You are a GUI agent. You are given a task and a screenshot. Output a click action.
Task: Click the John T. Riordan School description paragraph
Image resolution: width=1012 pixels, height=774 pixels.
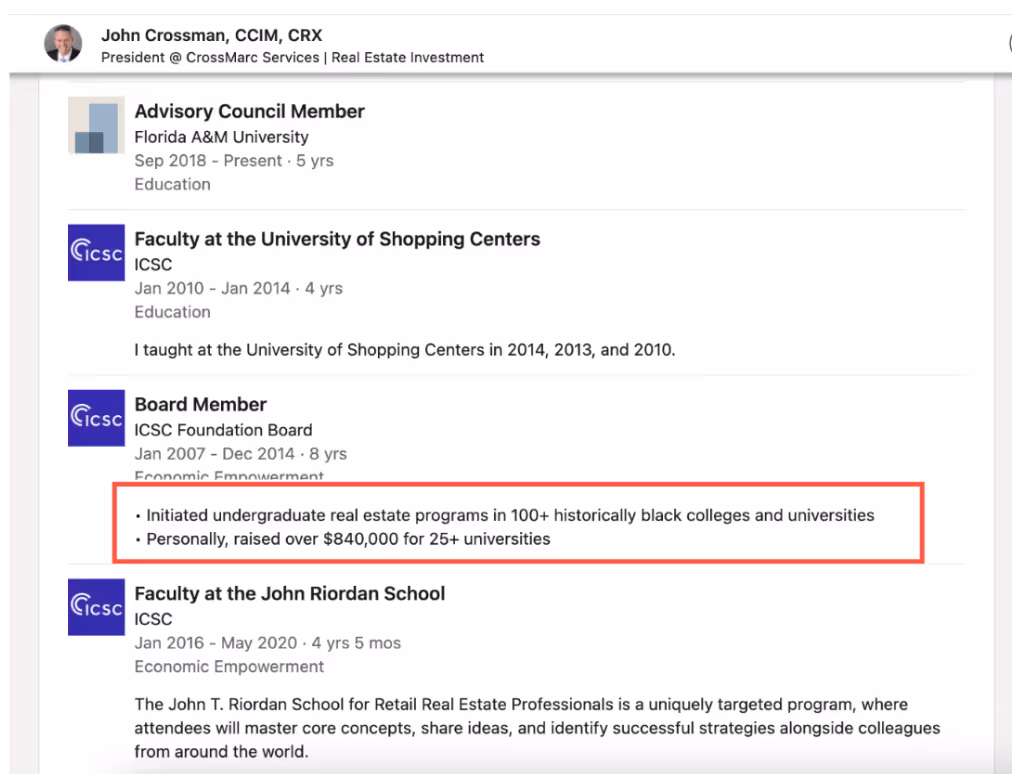537,728
